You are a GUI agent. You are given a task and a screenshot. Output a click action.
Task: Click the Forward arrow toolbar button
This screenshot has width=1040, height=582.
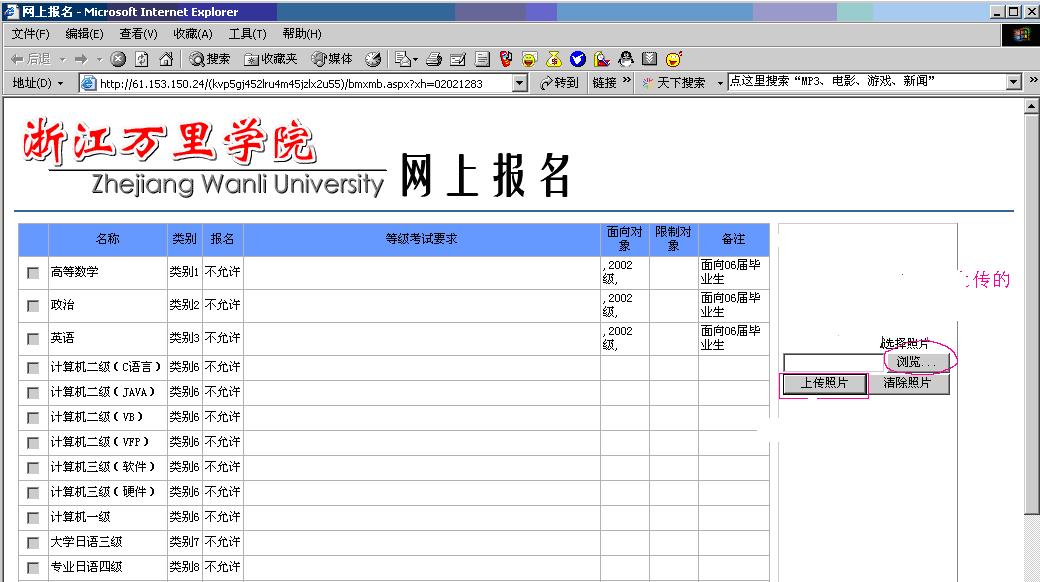click(81, 59)
